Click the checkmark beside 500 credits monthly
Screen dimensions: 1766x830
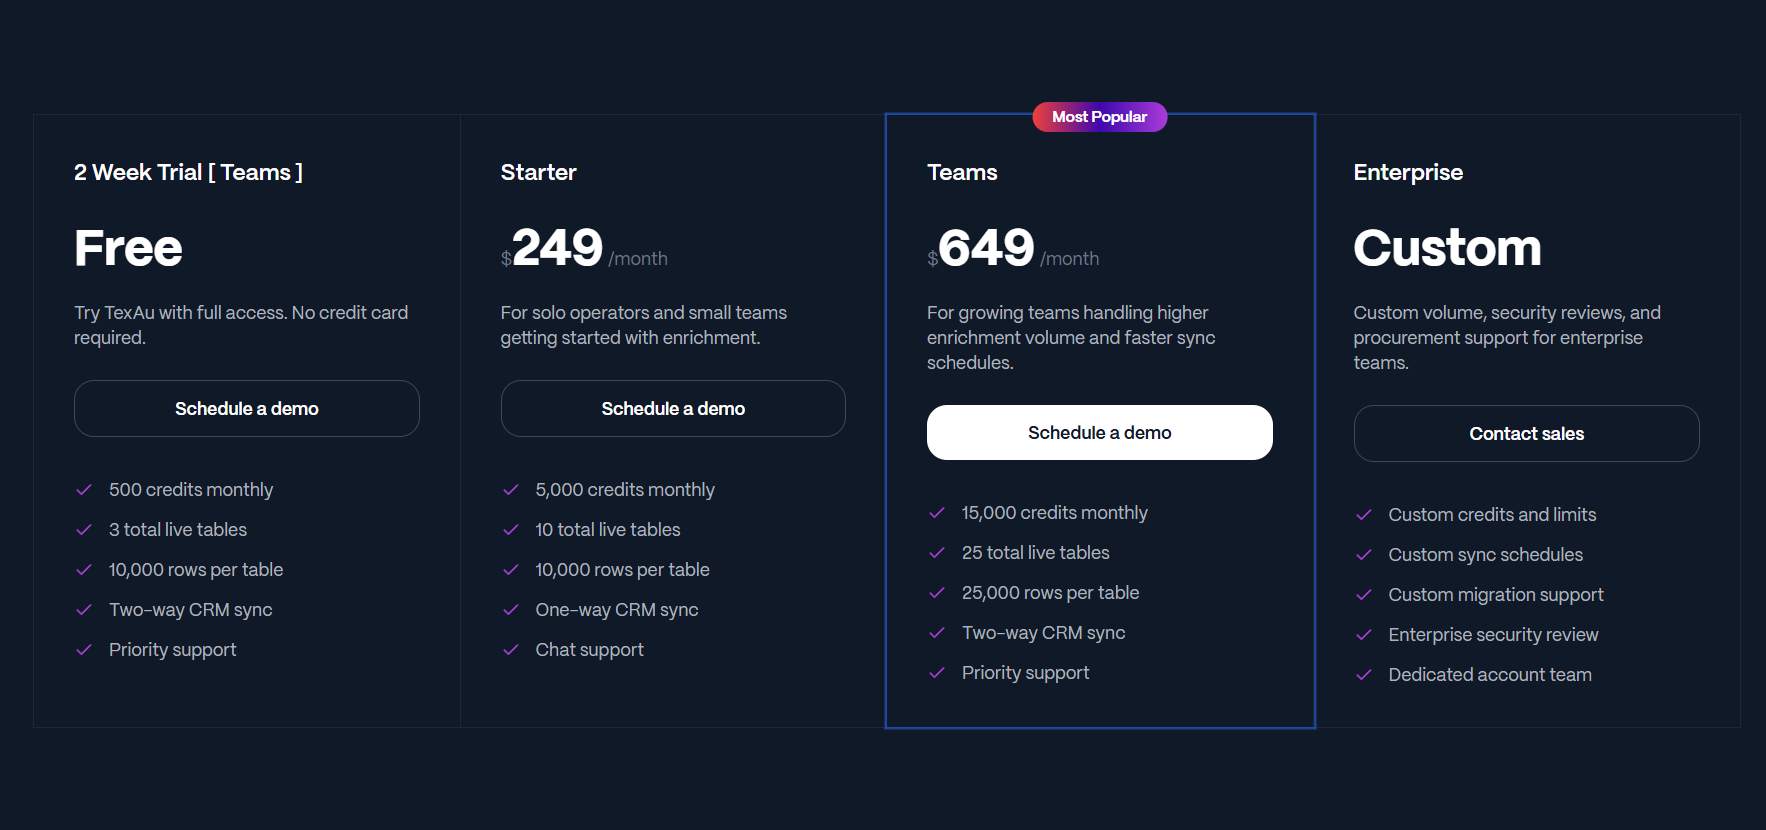tap(84, 490)
